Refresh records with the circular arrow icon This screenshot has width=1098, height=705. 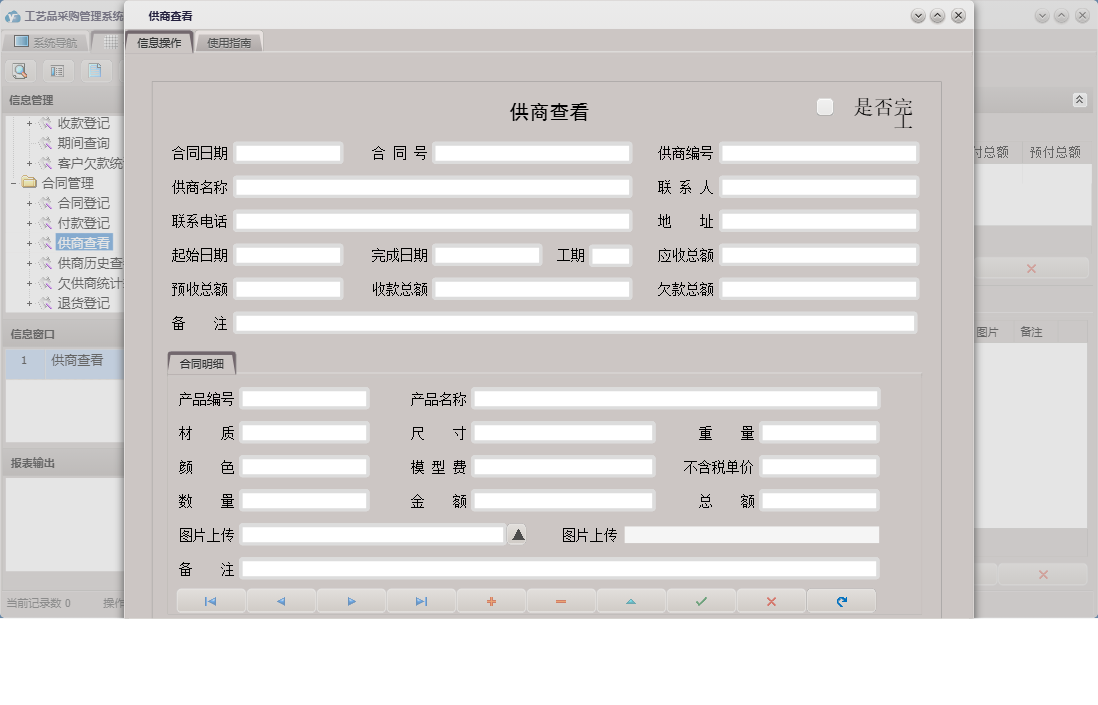coord(841,600)
